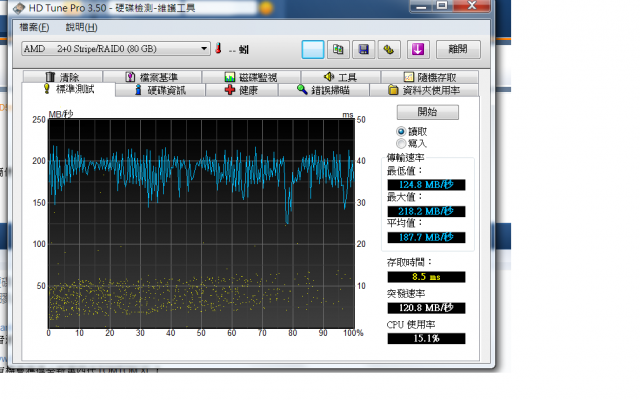Click the minimum value 124.8 MB/秒 field
The height and width of the screenshot is (400, 640).
pyautogui.click(x=426, y=185)
